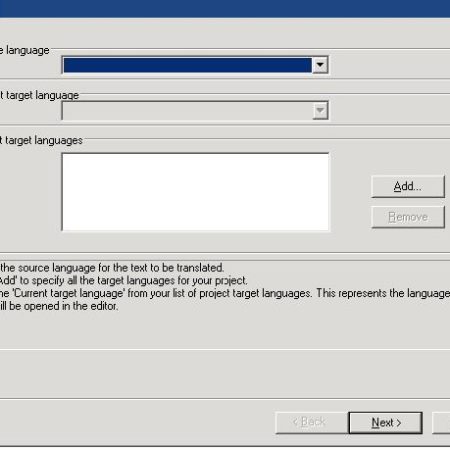
Task: Click the disabled Back button
Action: 312,423
